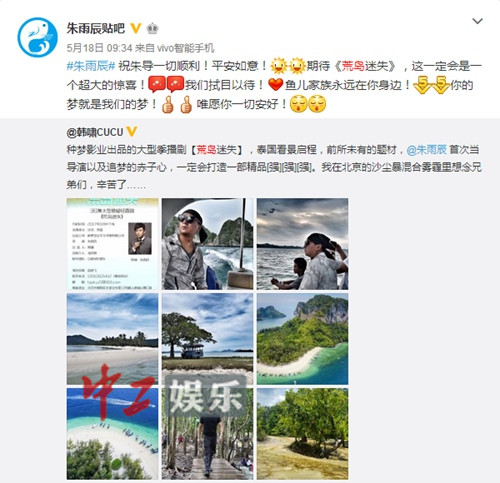View the man walking on boardwalk photo
This screenshot has height=483, width=500.
(207, 434)
